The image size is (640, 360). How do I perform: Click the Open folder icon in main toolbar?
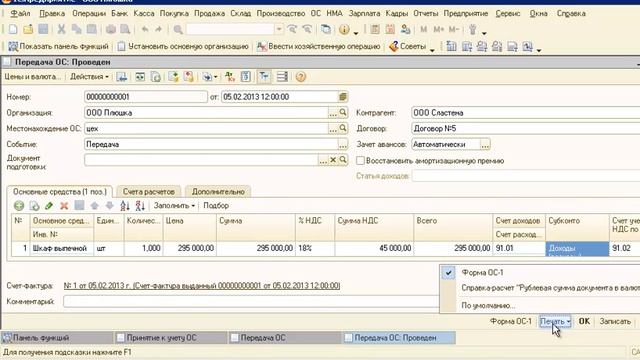pyautogui.click(x=28, y=29)
